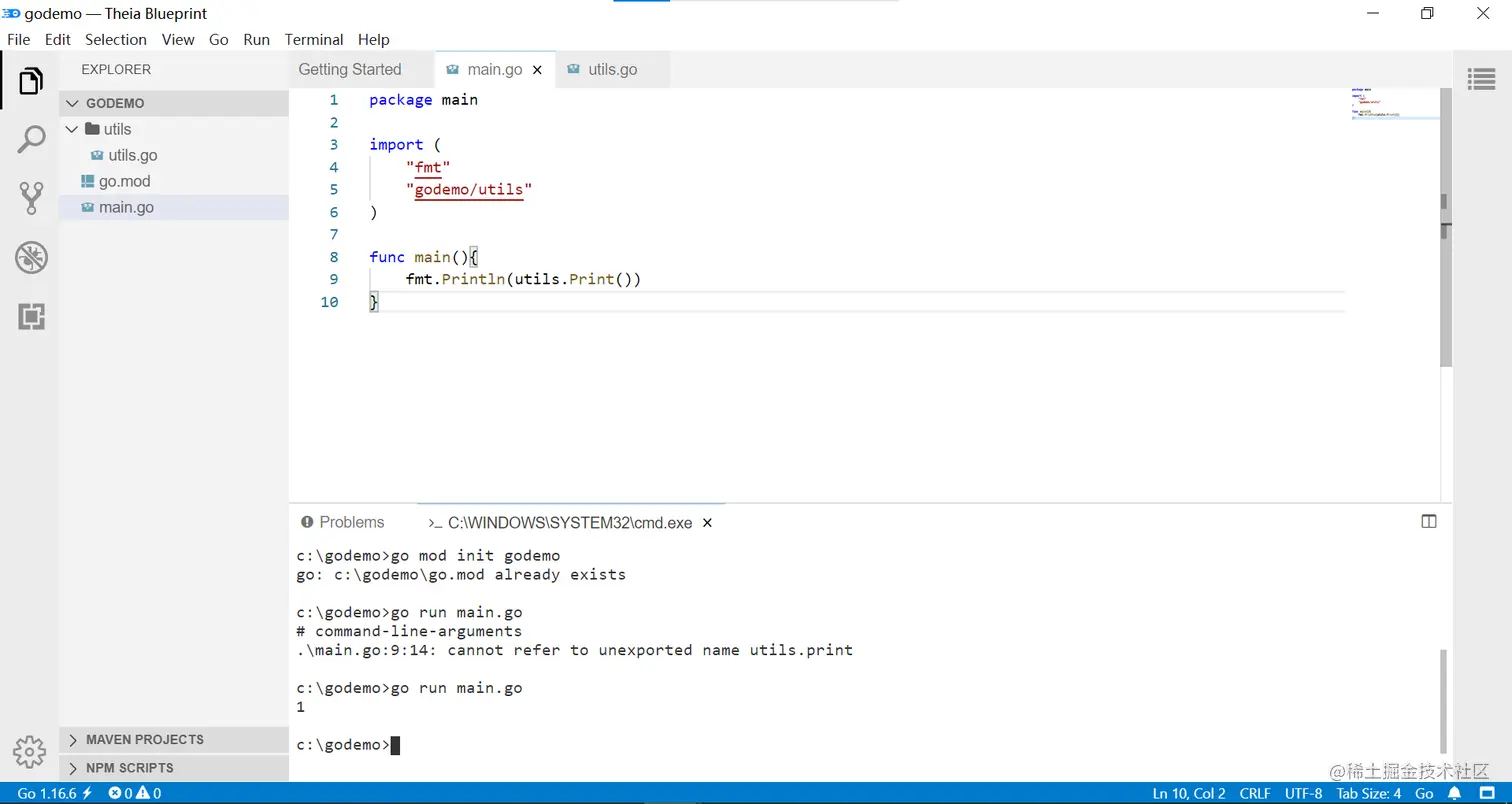Toggle maximize on the terminal panel
This screenshot has height=804, width=1512.
[1429, 521]
